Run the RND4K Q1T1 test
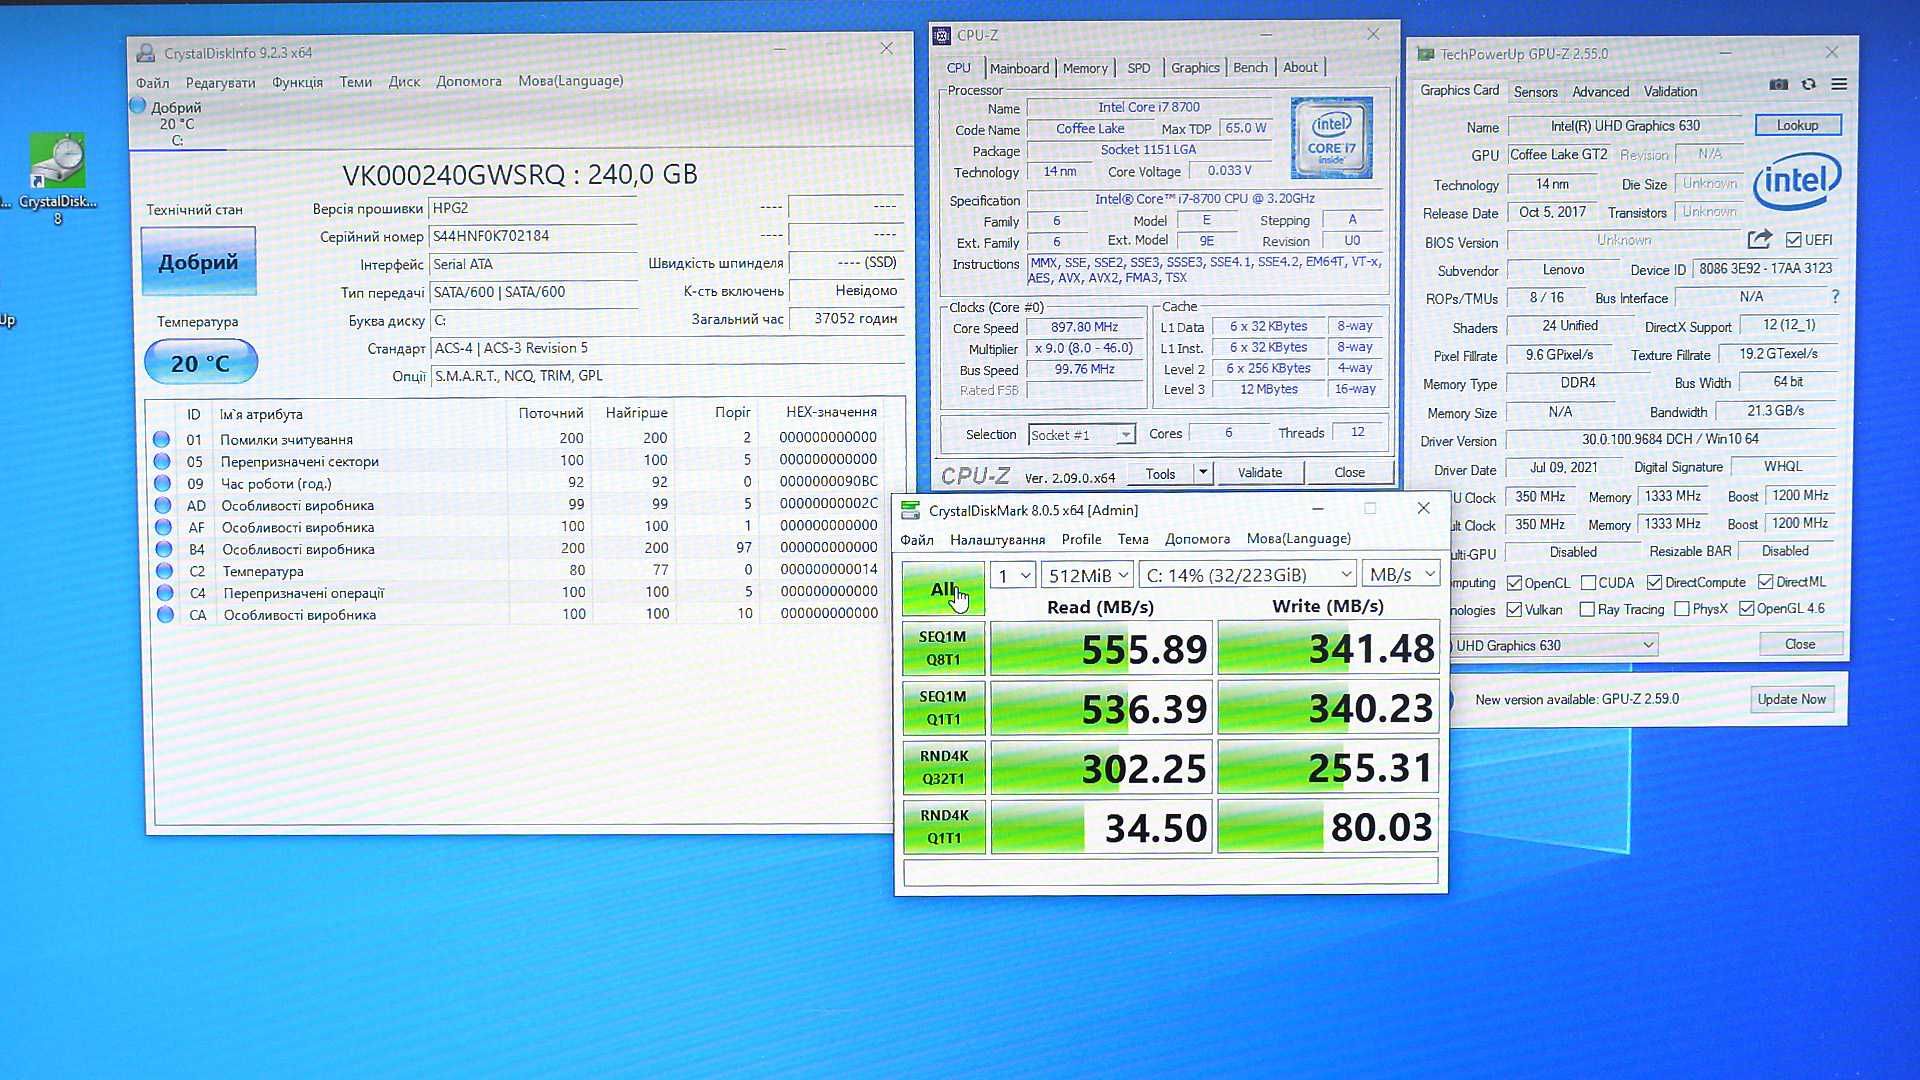 point(943,827)
